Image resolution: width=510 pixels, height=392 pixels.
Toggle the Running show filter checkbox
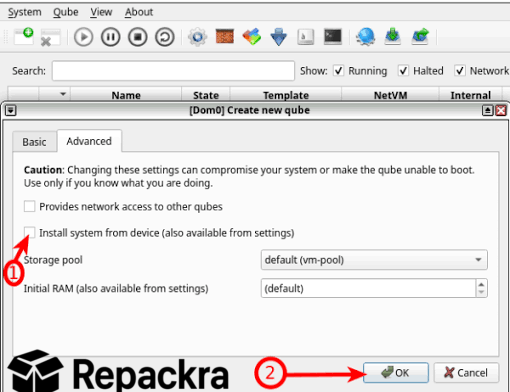pos(339,71)
